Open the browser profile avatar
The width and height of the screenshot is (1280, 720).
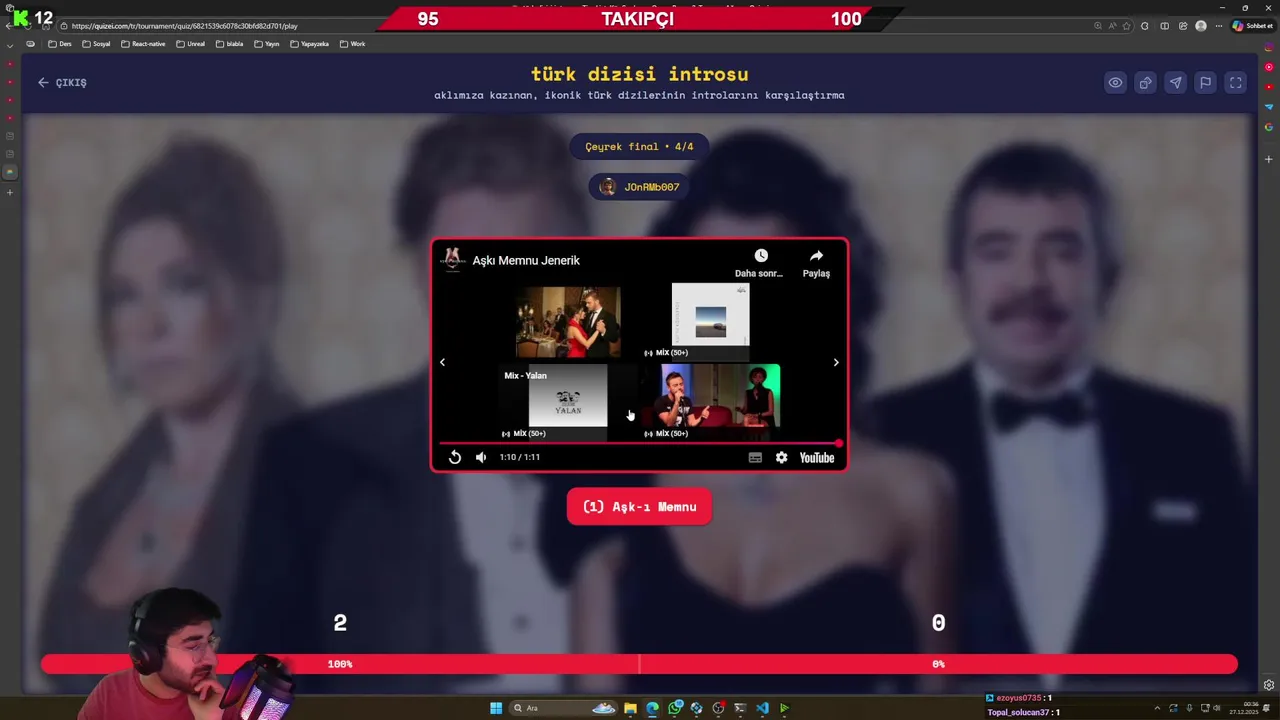tap(1201, 26)
